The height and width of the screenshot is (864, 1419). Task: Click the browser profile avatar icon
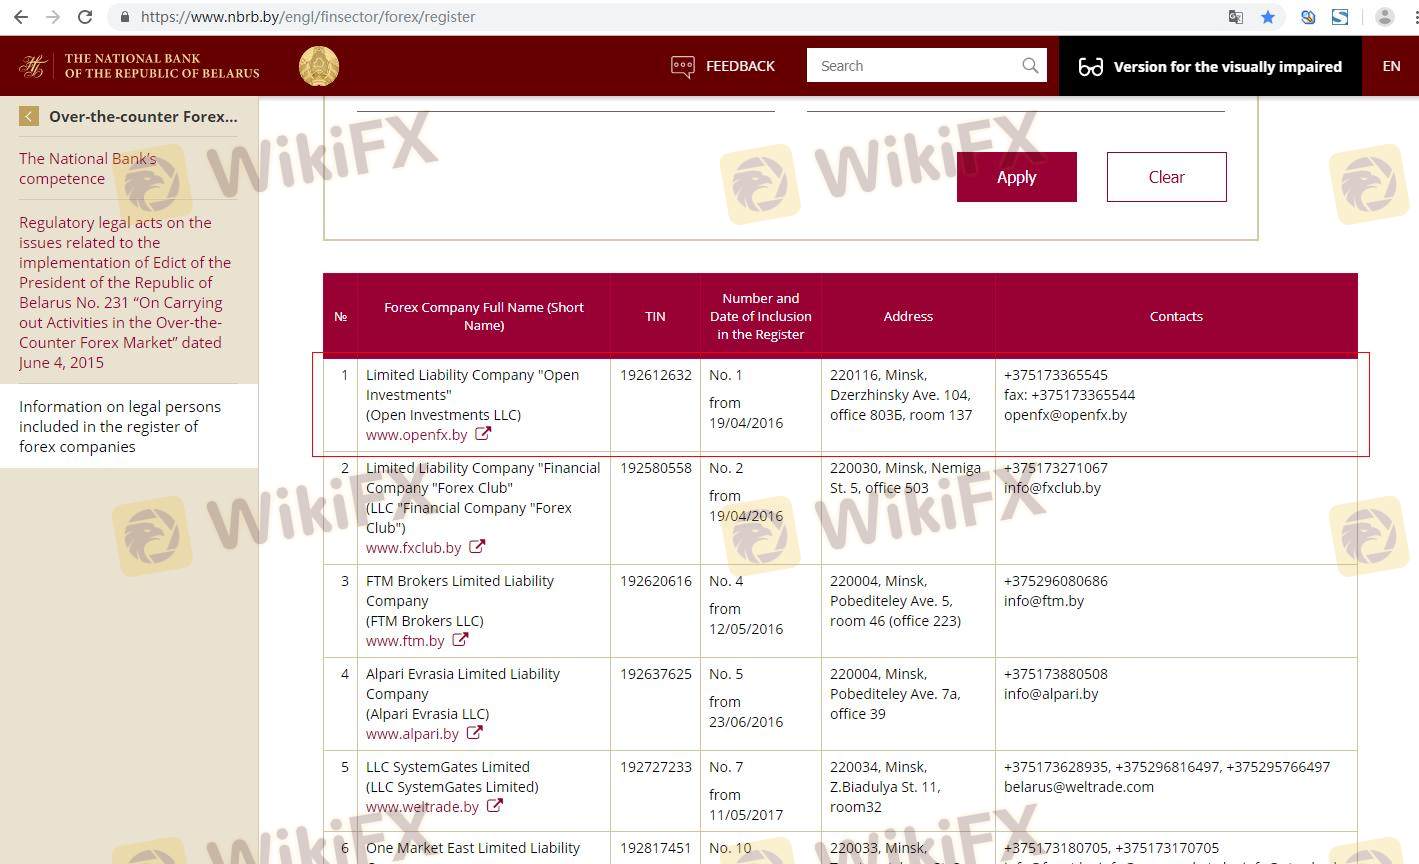tap(1385, 17)
